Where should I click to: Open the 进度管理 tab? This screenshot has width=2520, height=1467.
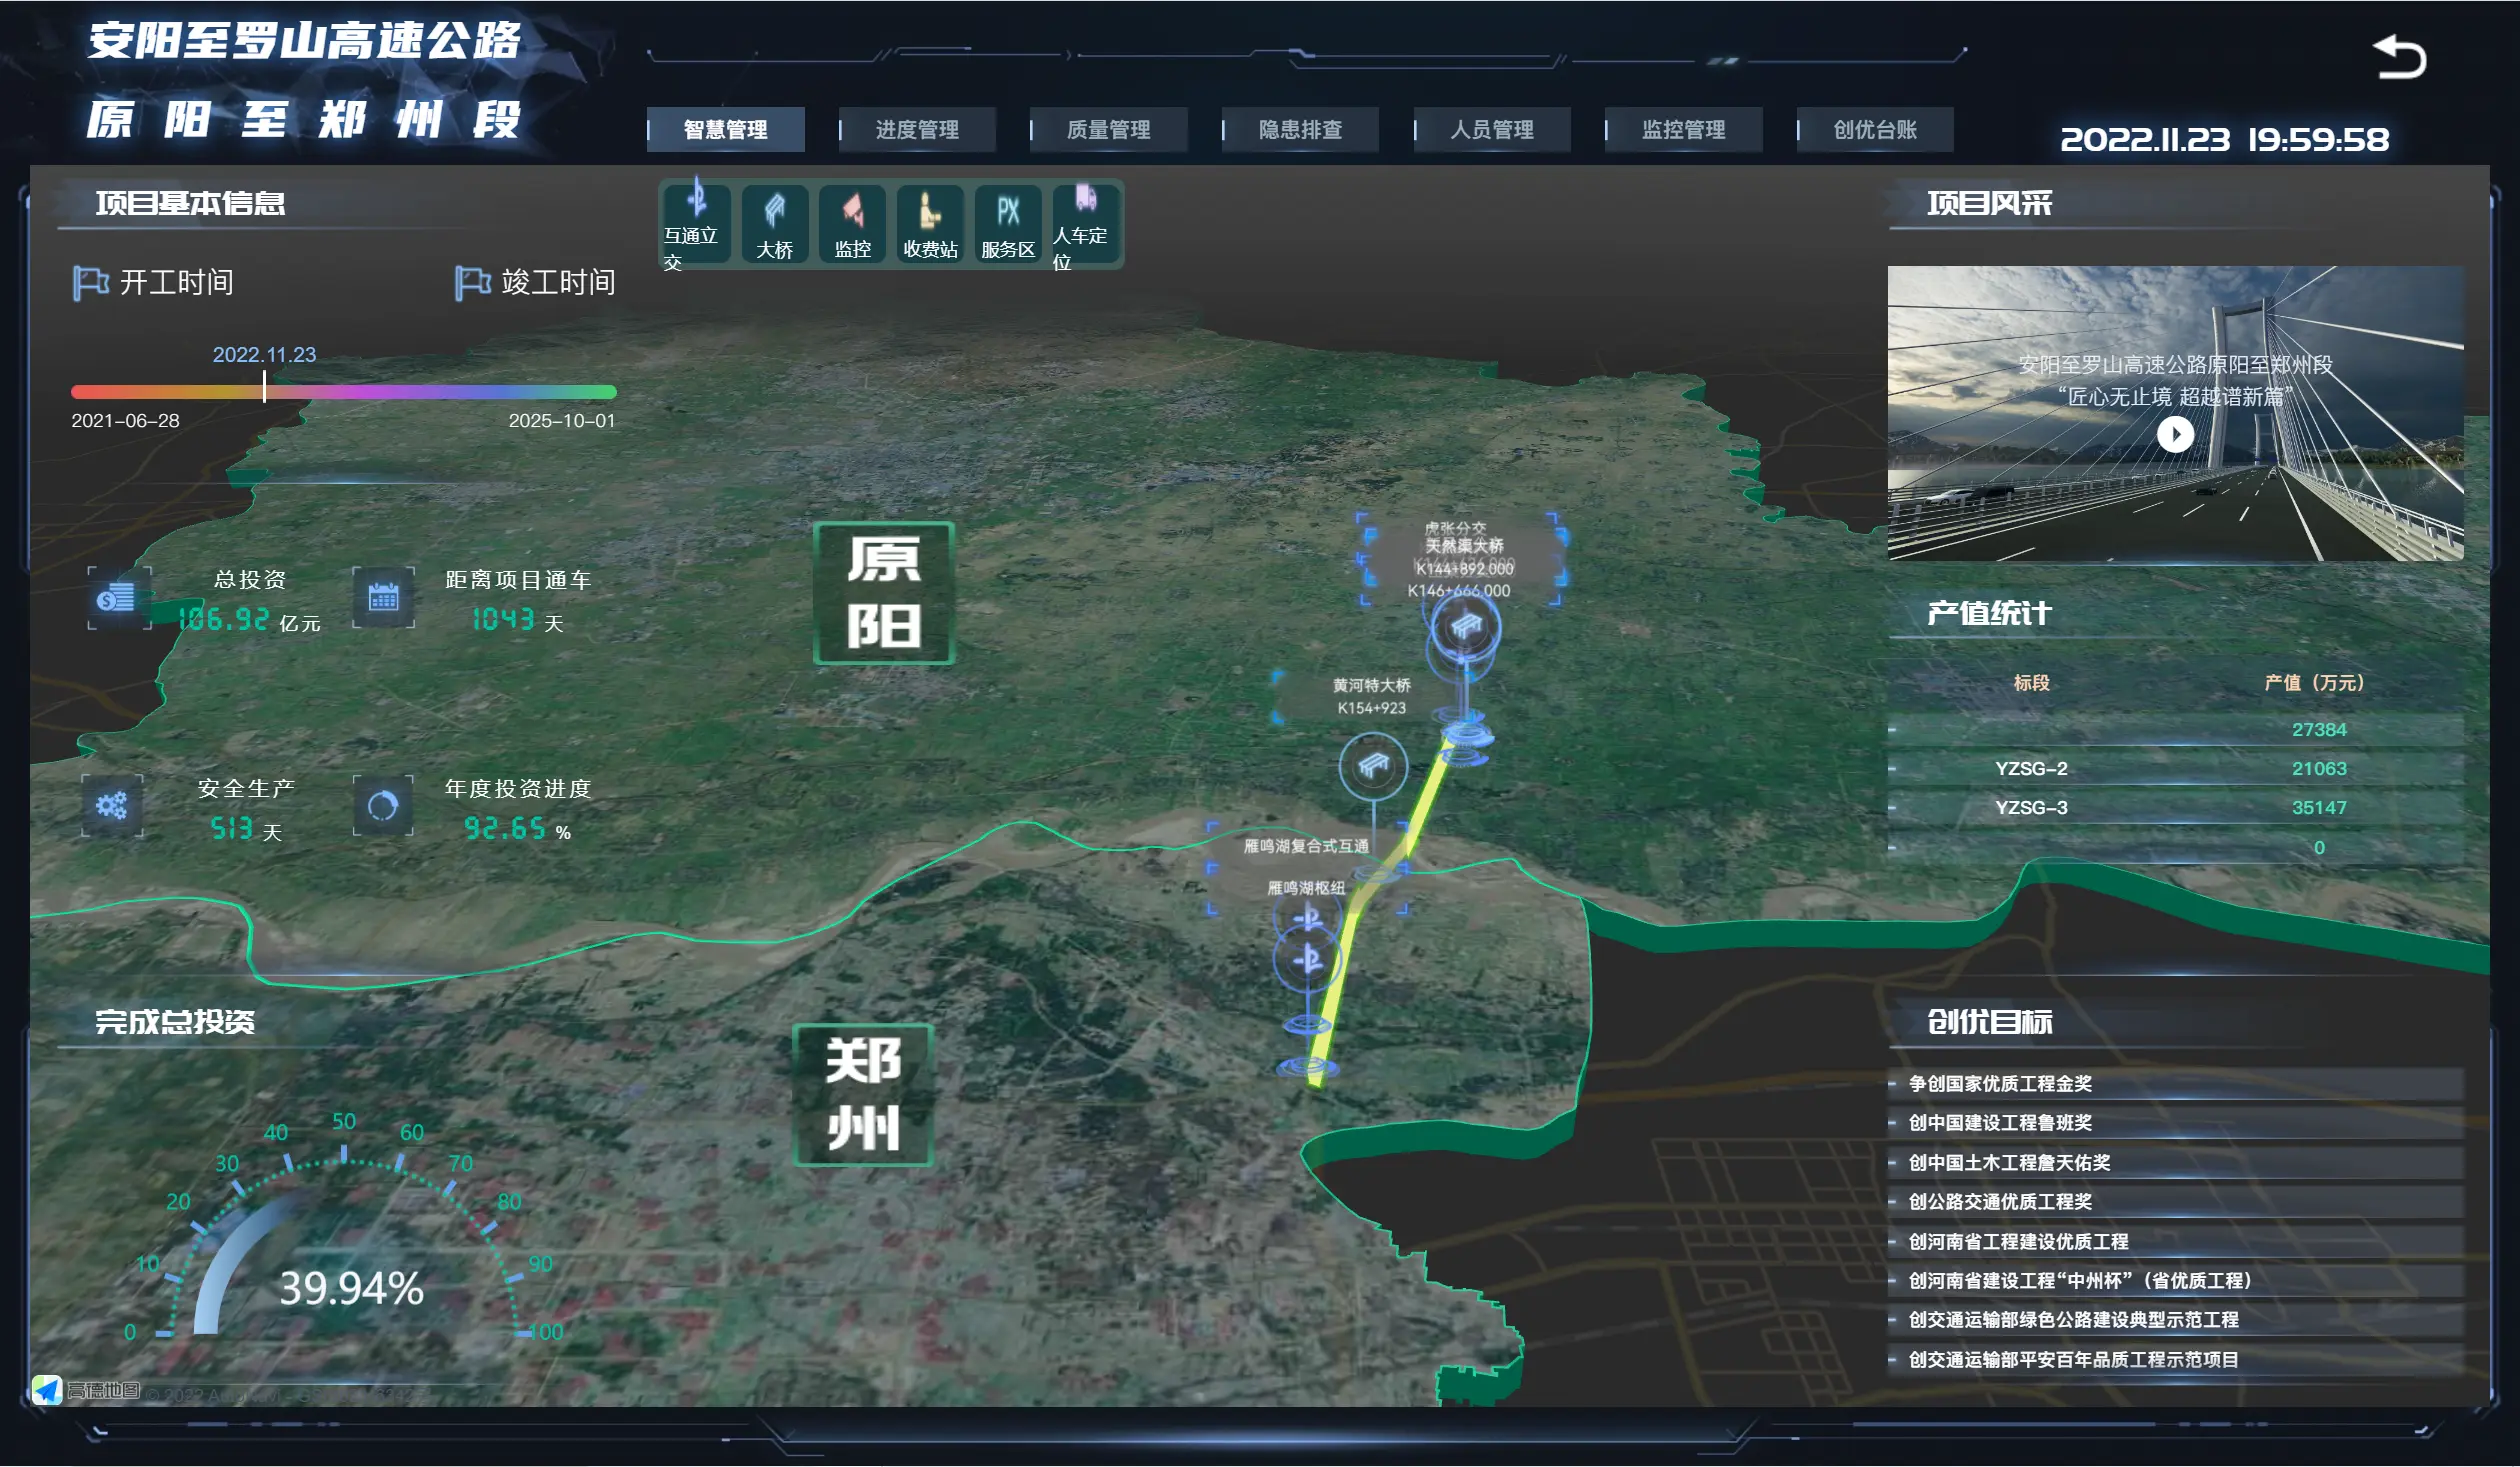(x=917, y=130)
